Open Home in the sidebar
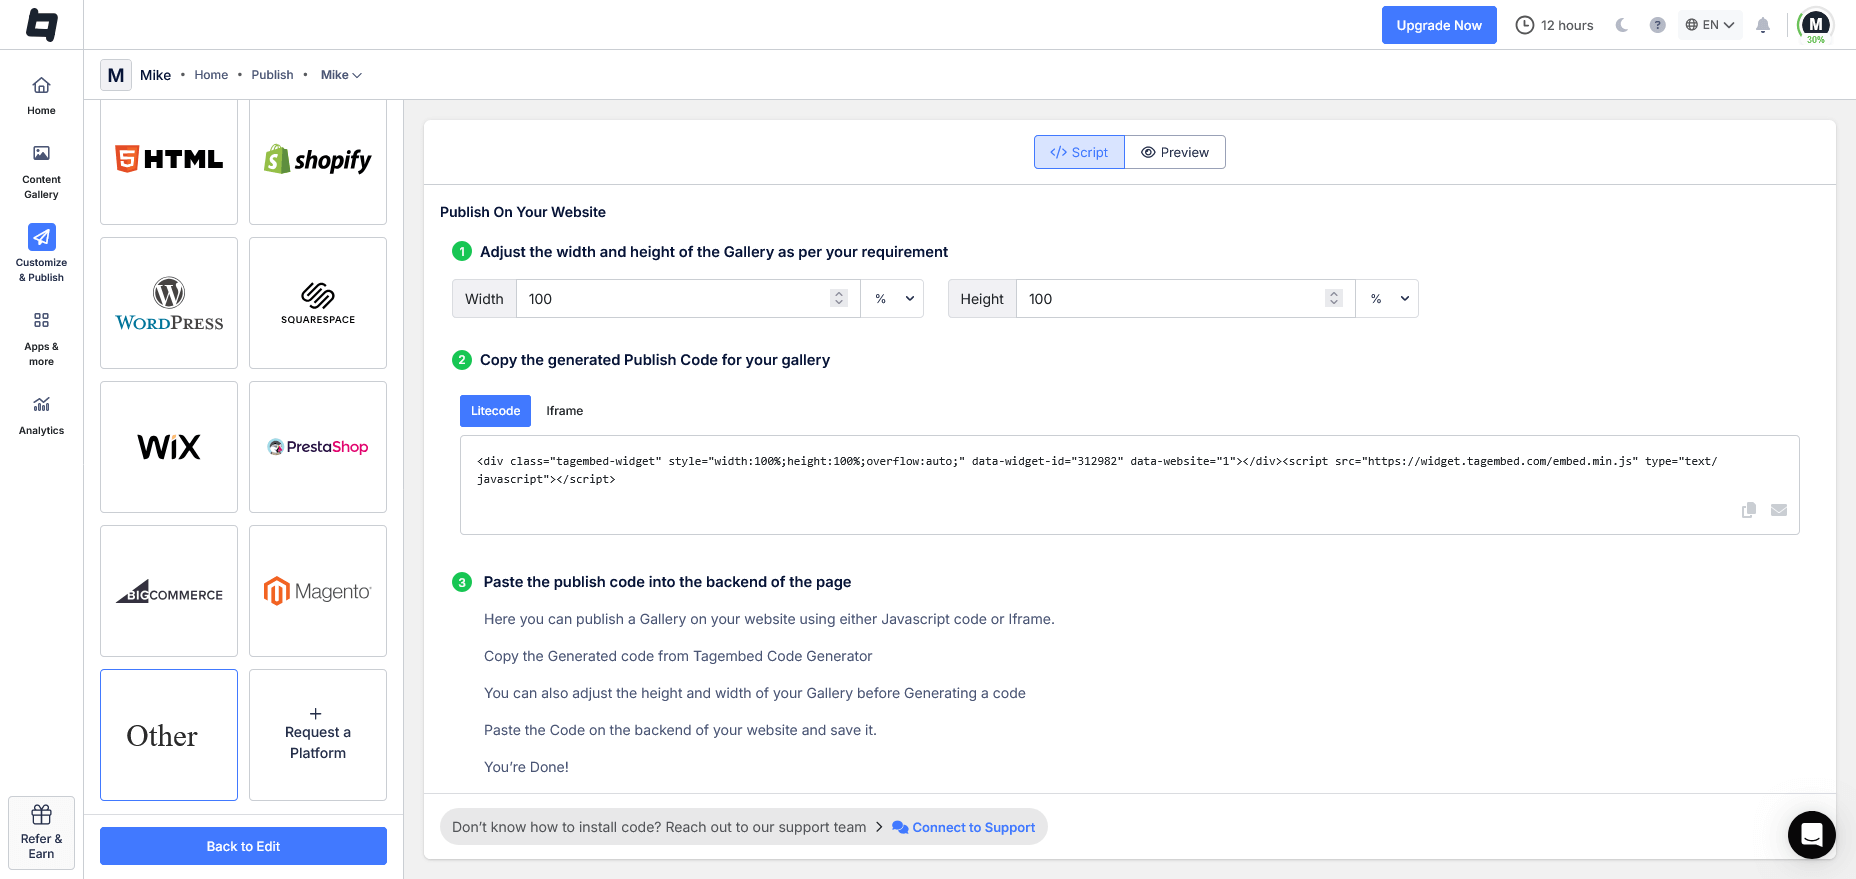Image resolution: width=1856 pixels, height=879 pixels. click(x=41, y=96)
